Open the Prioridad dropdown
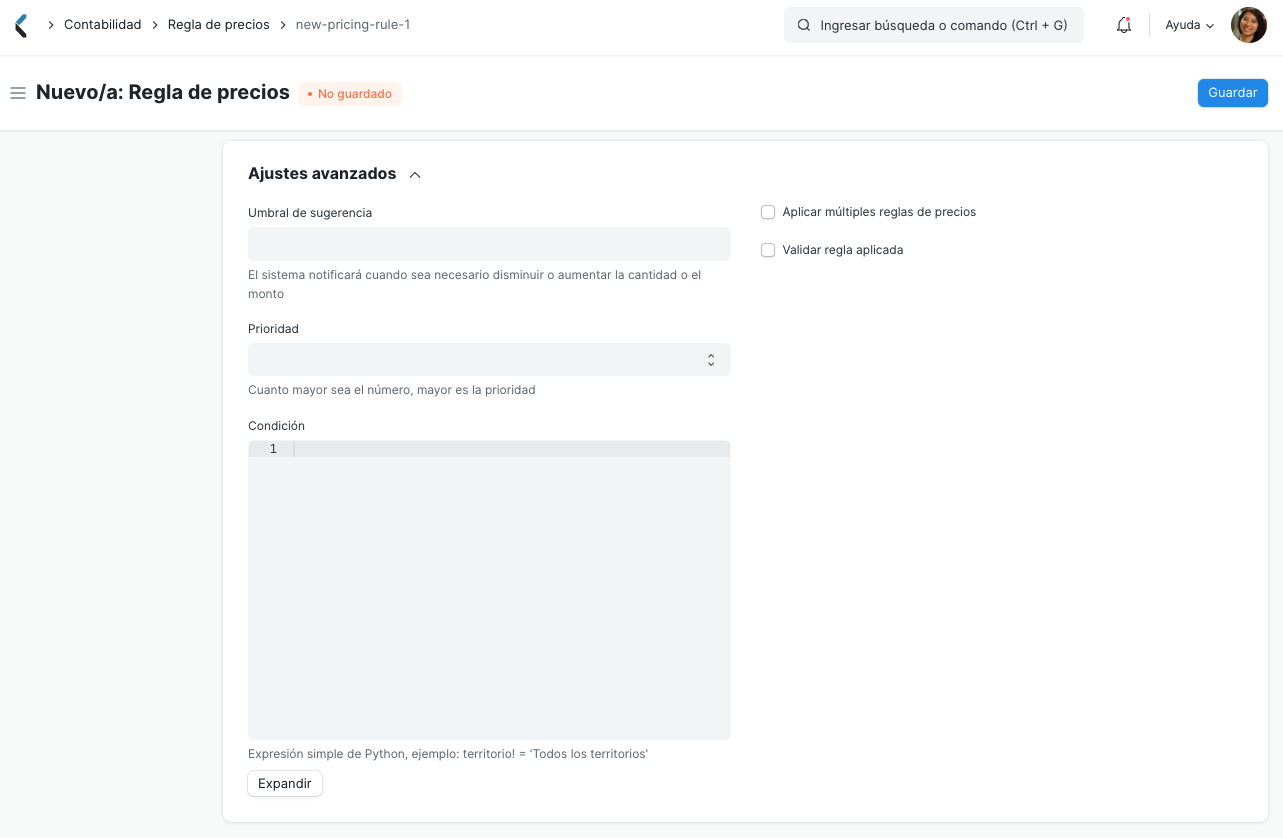This screenshot has height=838, width=1283. coord(489,360)
